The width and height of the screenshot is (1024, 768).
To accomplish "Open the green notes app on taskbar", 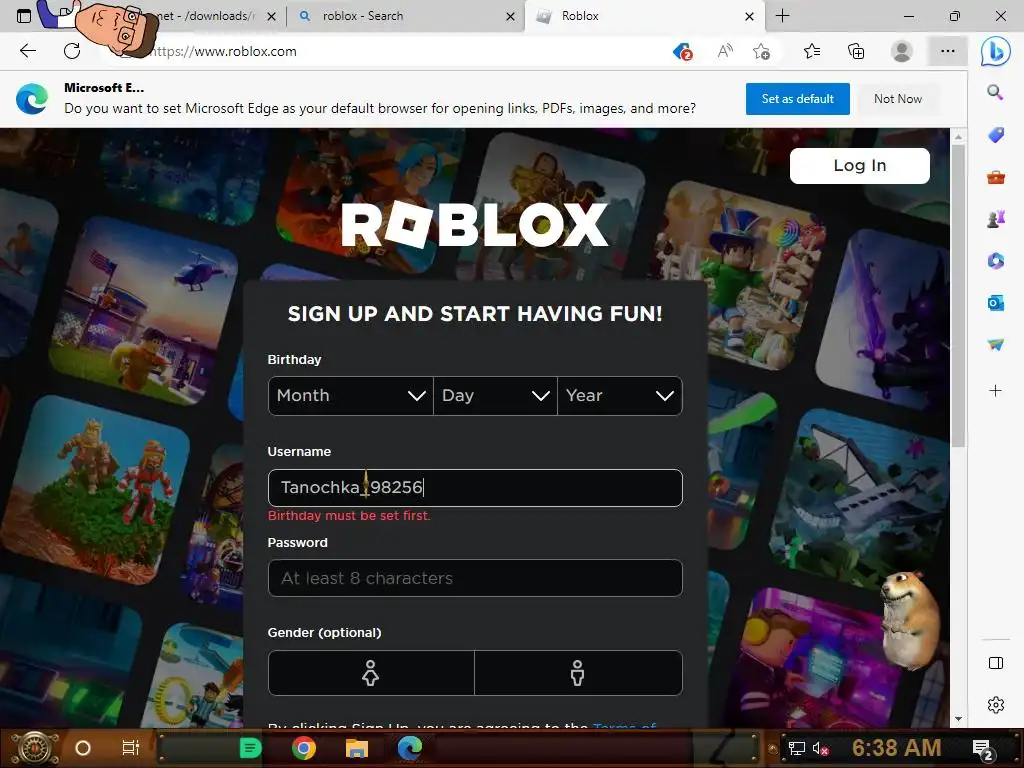I will 250,748.
